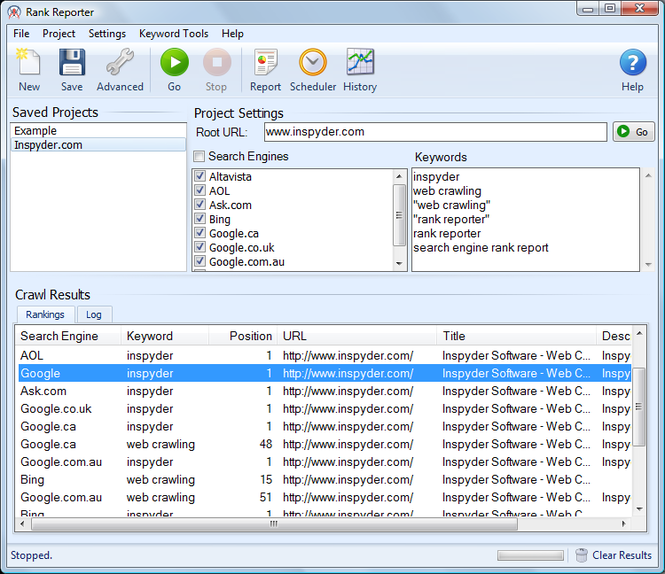Open the Report toolbar icon
The width and height of the screenshot is (665, 574).
pos(265,62)
